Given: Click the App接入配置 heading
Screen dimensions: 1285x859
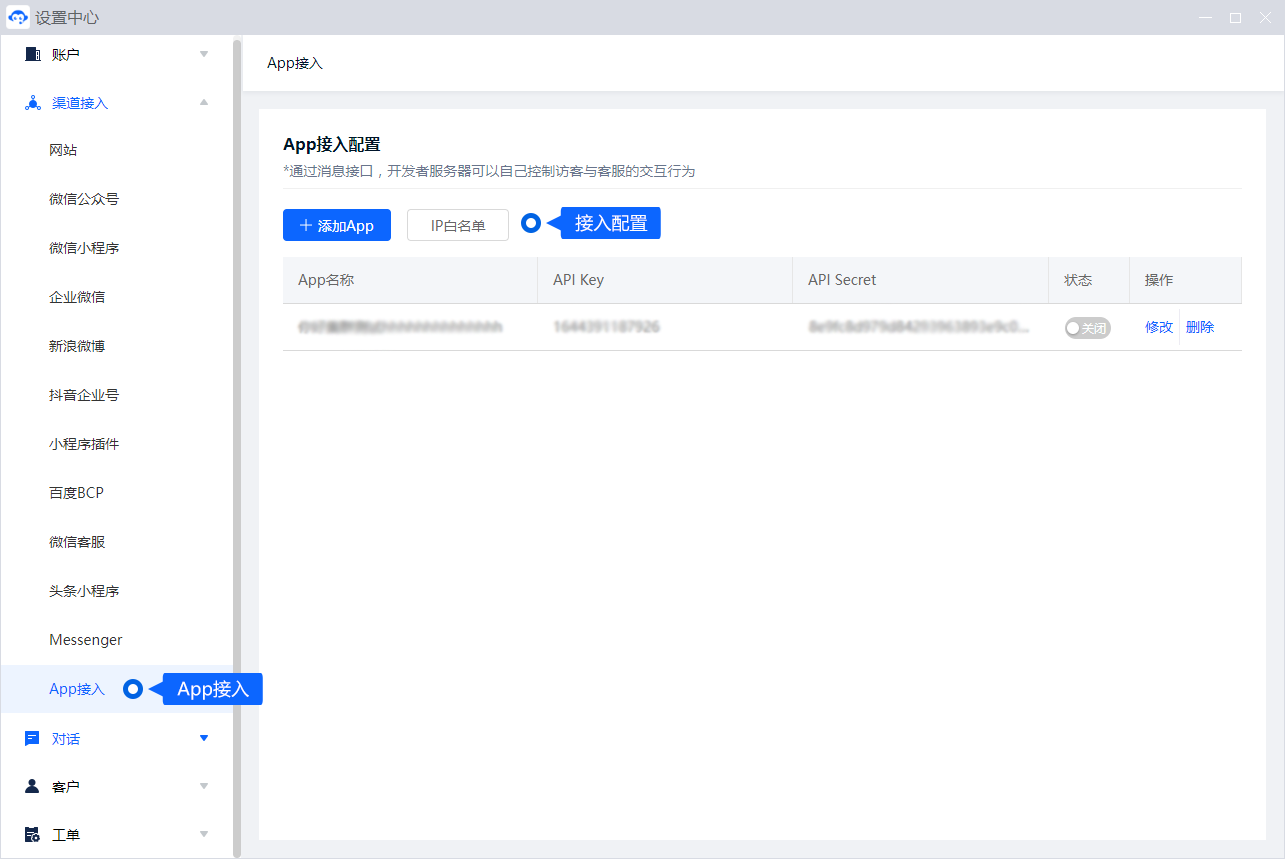Looking at the screenshot, I should (332, 145).
